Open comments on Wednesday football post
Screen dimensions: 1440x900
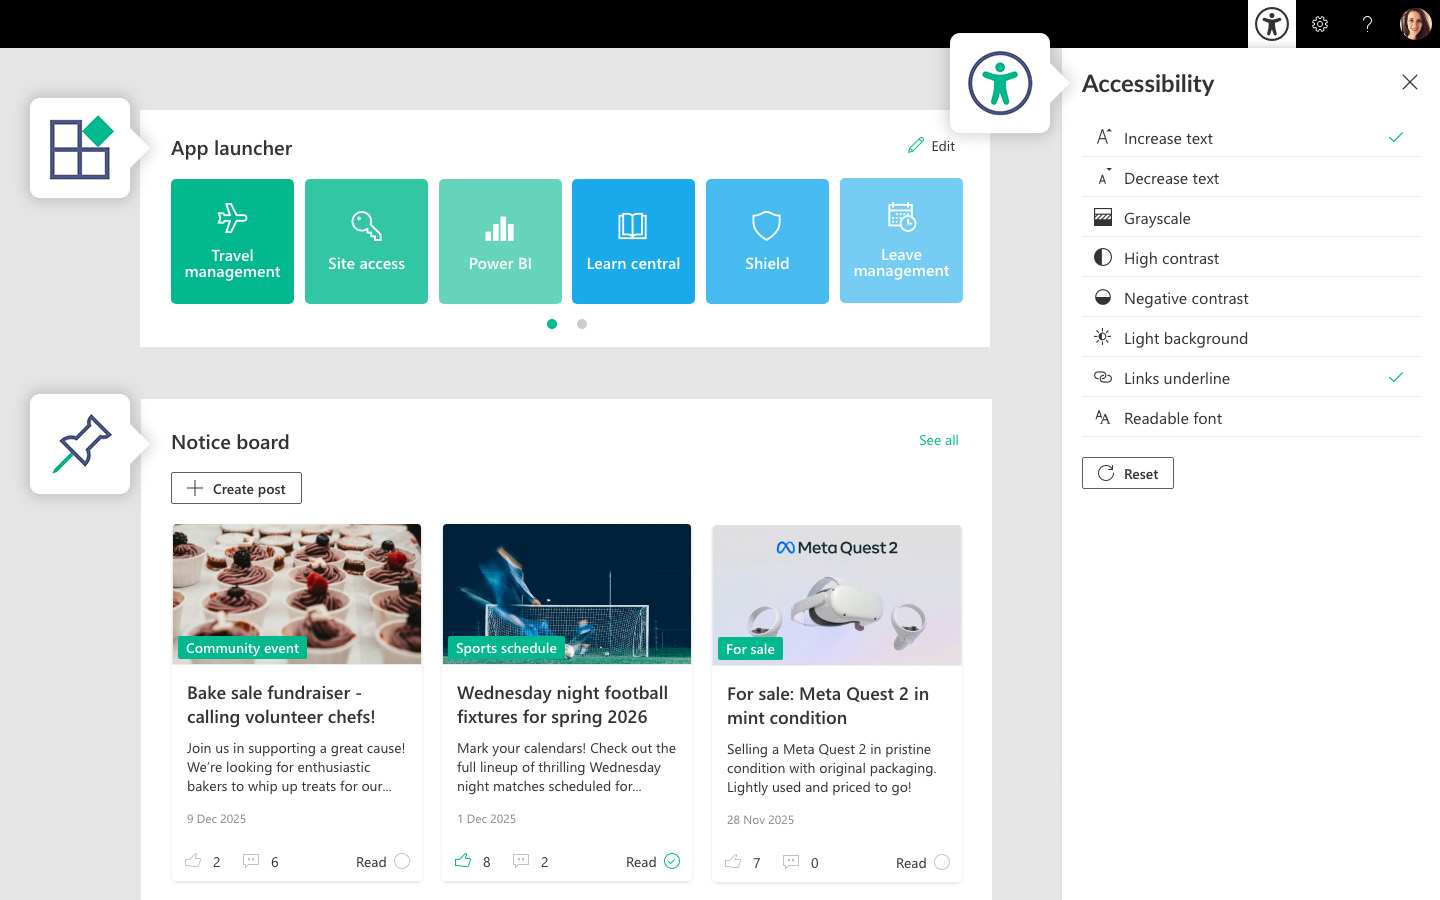point(521,861)
